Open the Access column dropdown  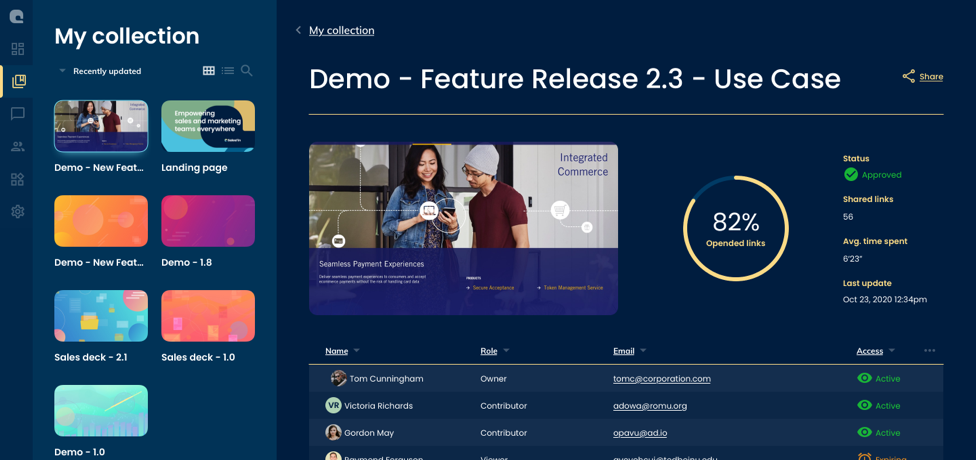pos(891,351)
